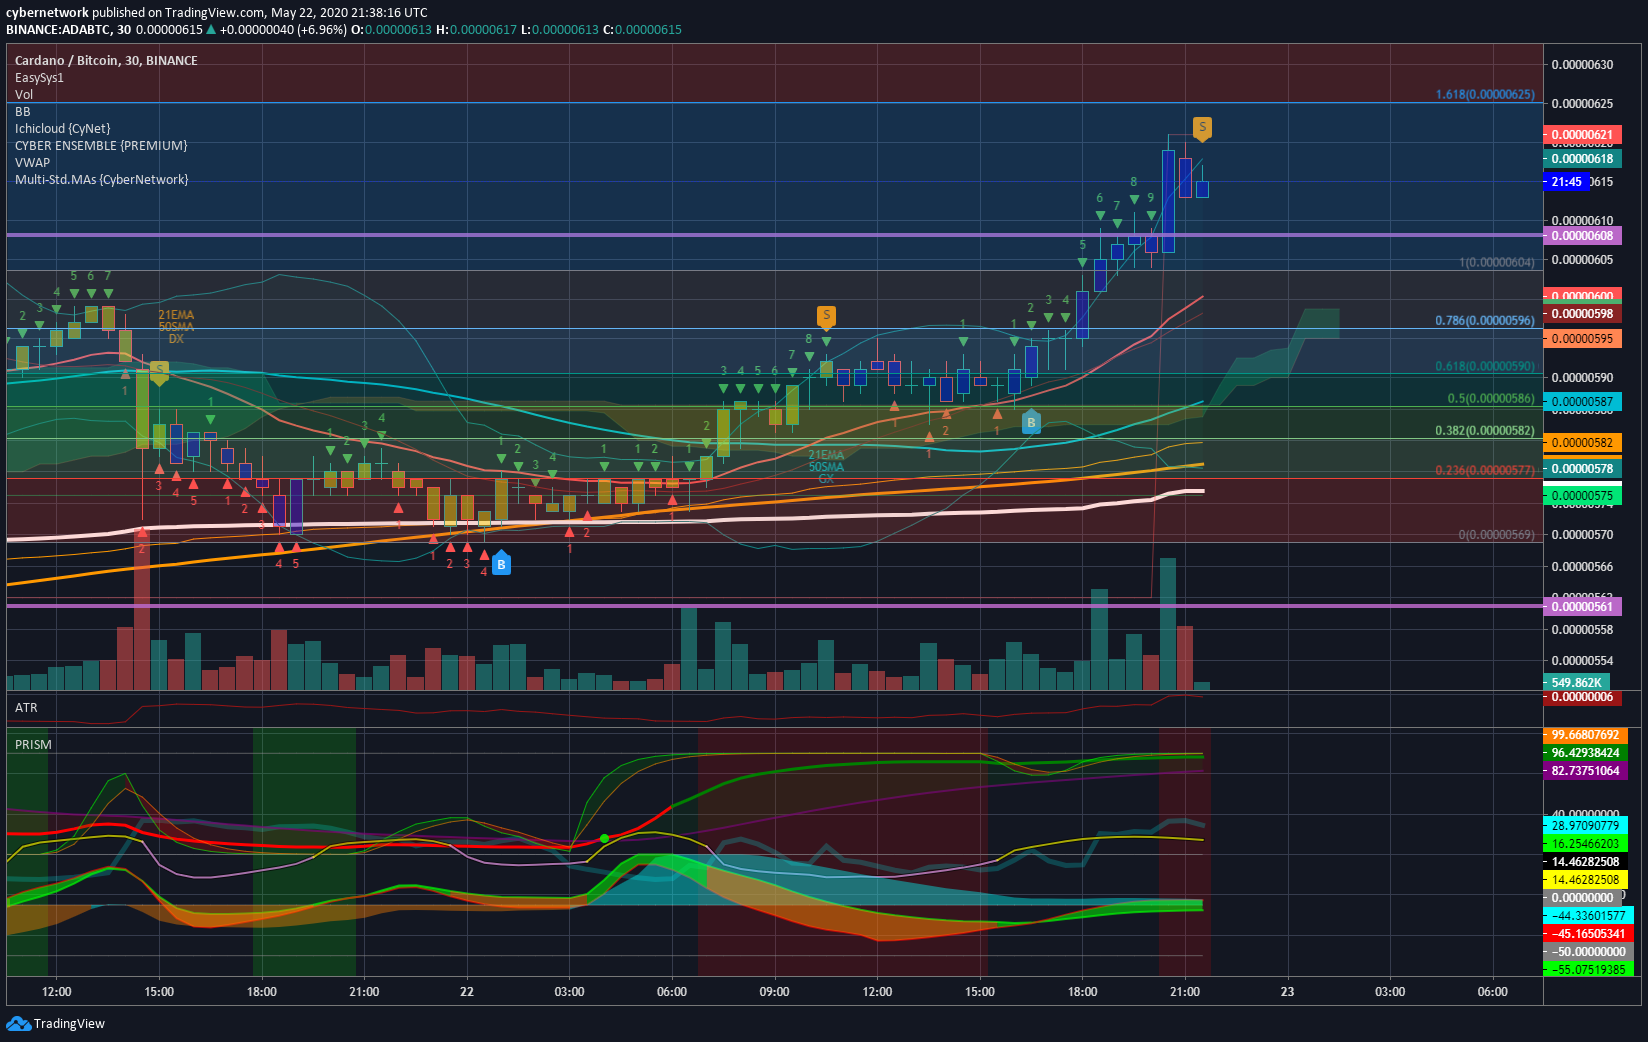1648x1042 pixels.
Task: Select the 'Cardano / Bitcoin, 30, BINANCE' title
Action: click(x=106, y=61)
